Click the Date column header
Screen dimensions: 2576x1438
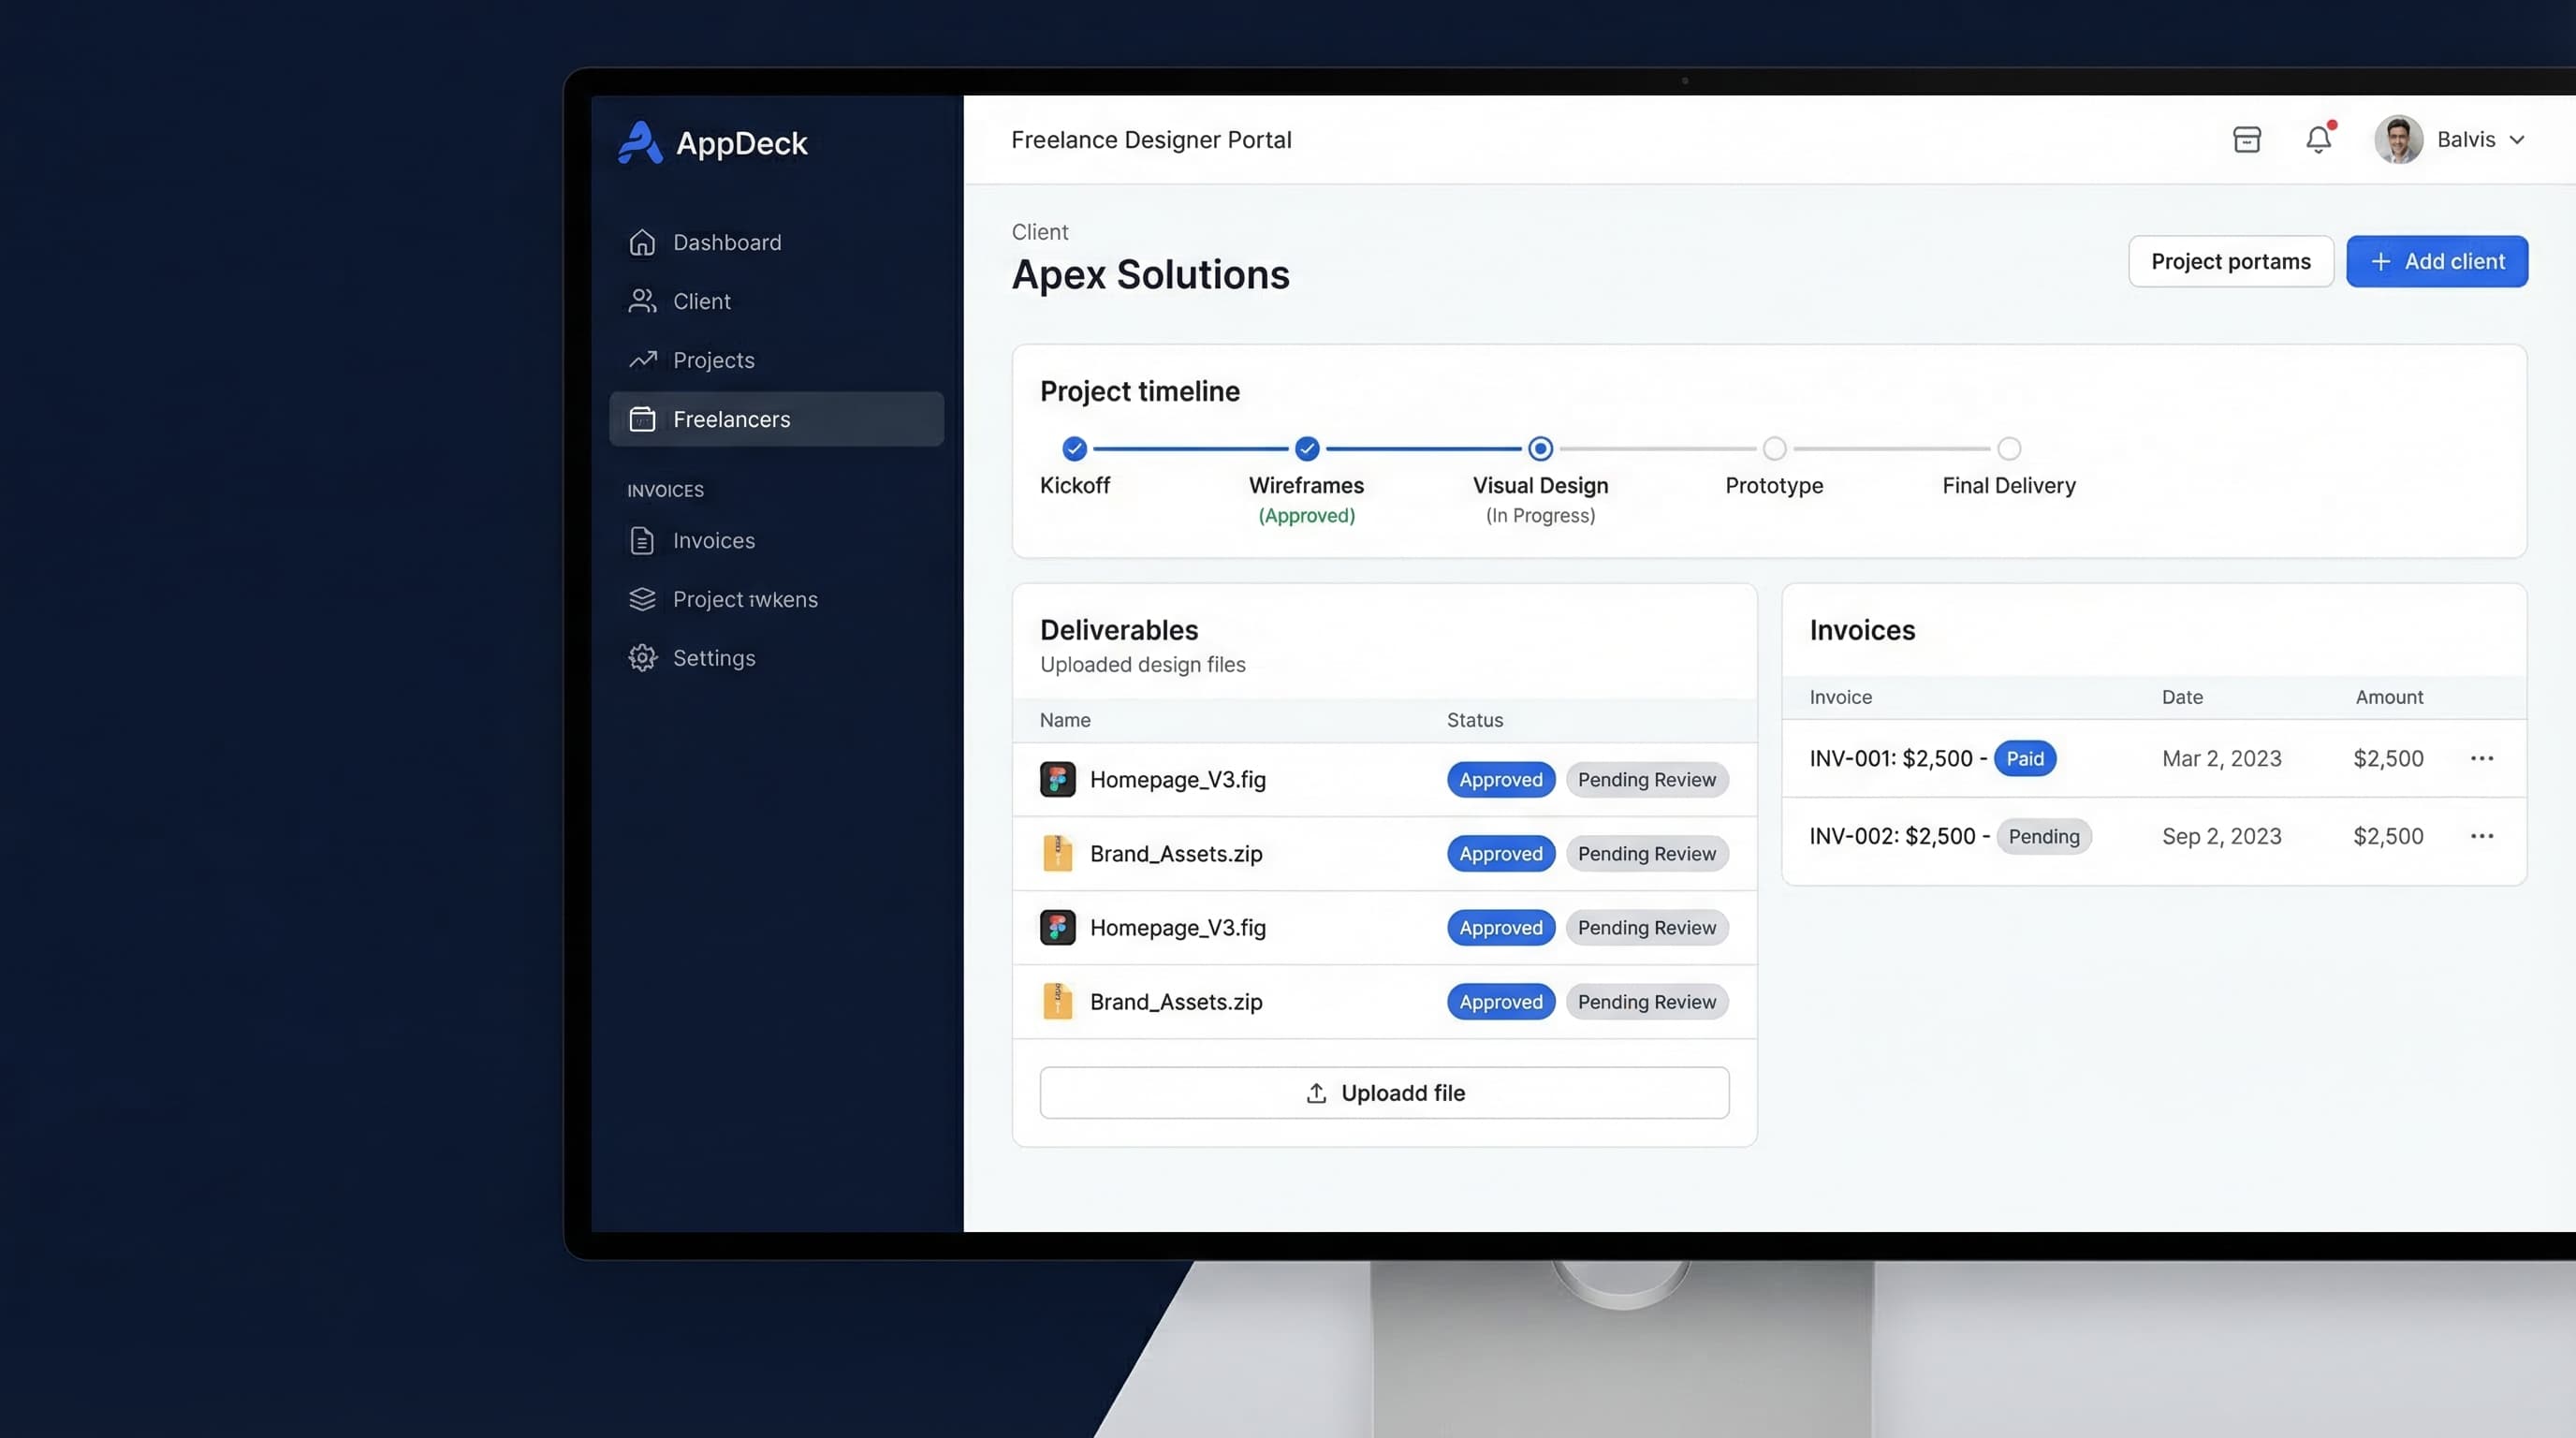coord(2182,697)
